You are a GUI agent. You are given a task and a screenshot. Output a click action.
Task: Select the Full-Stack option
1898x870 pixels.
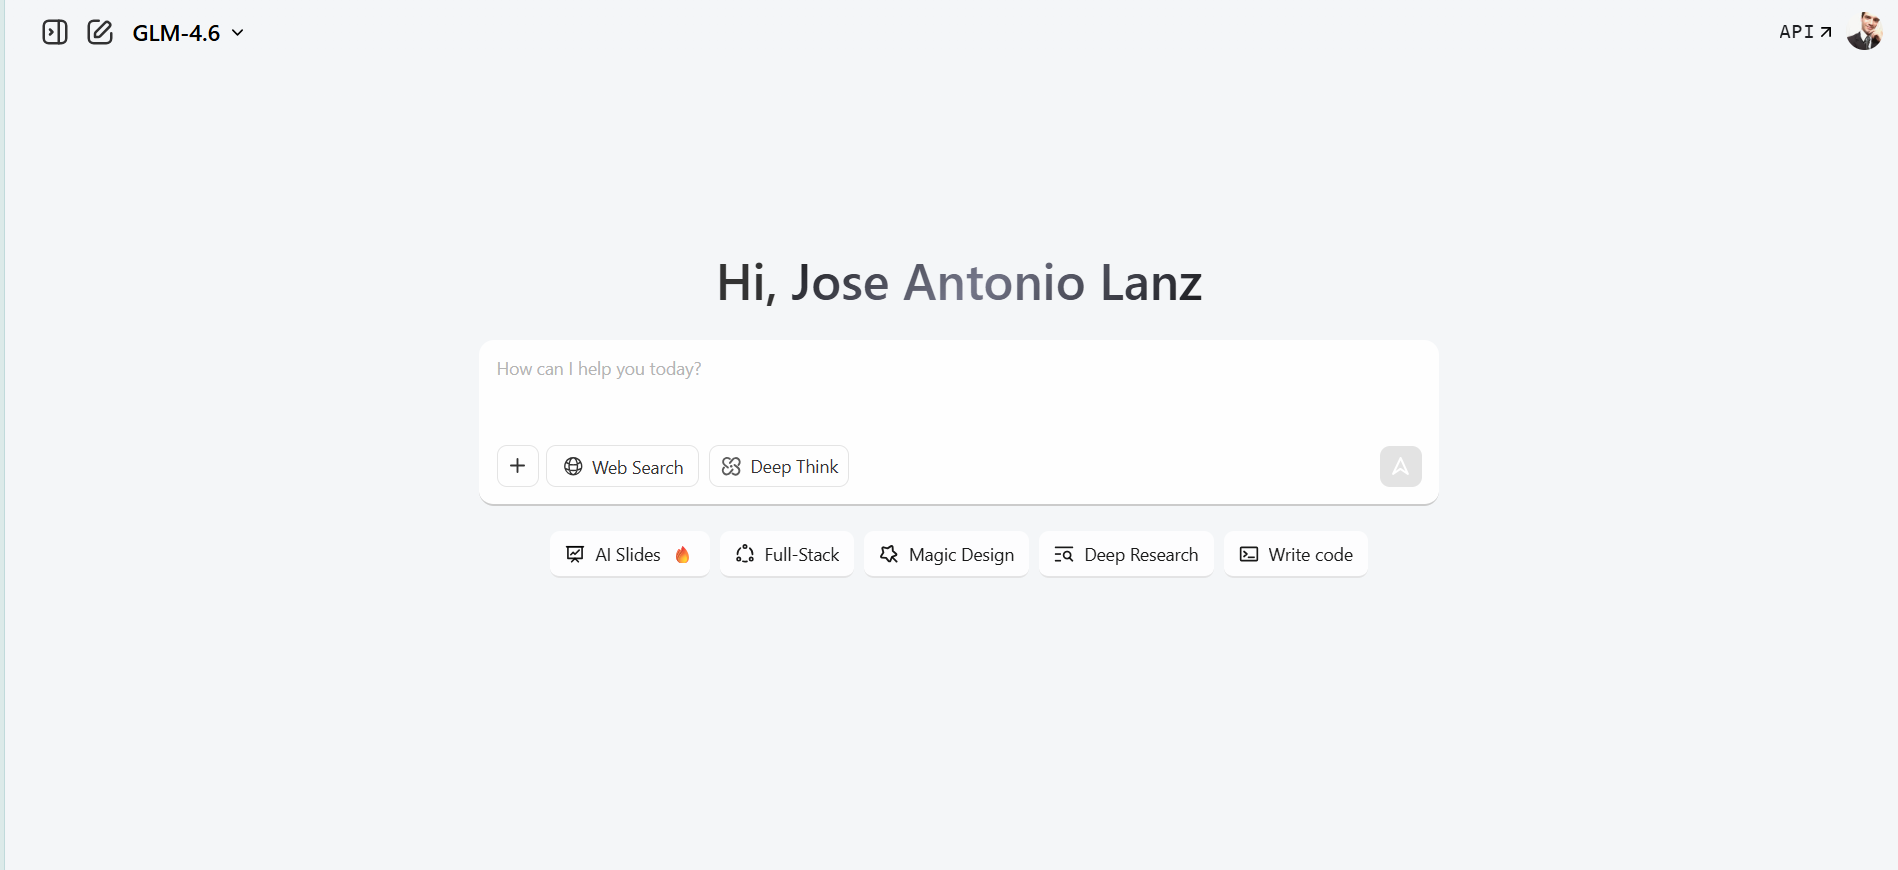(x=787, y=555)
